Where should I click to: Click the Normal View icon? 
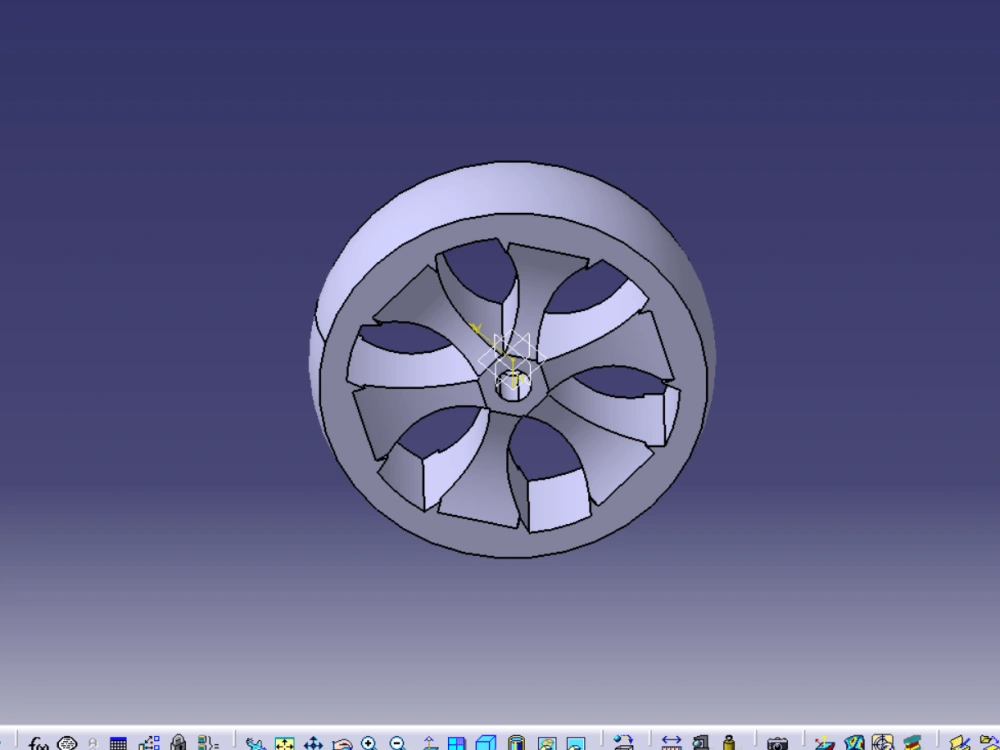[429, 744]
